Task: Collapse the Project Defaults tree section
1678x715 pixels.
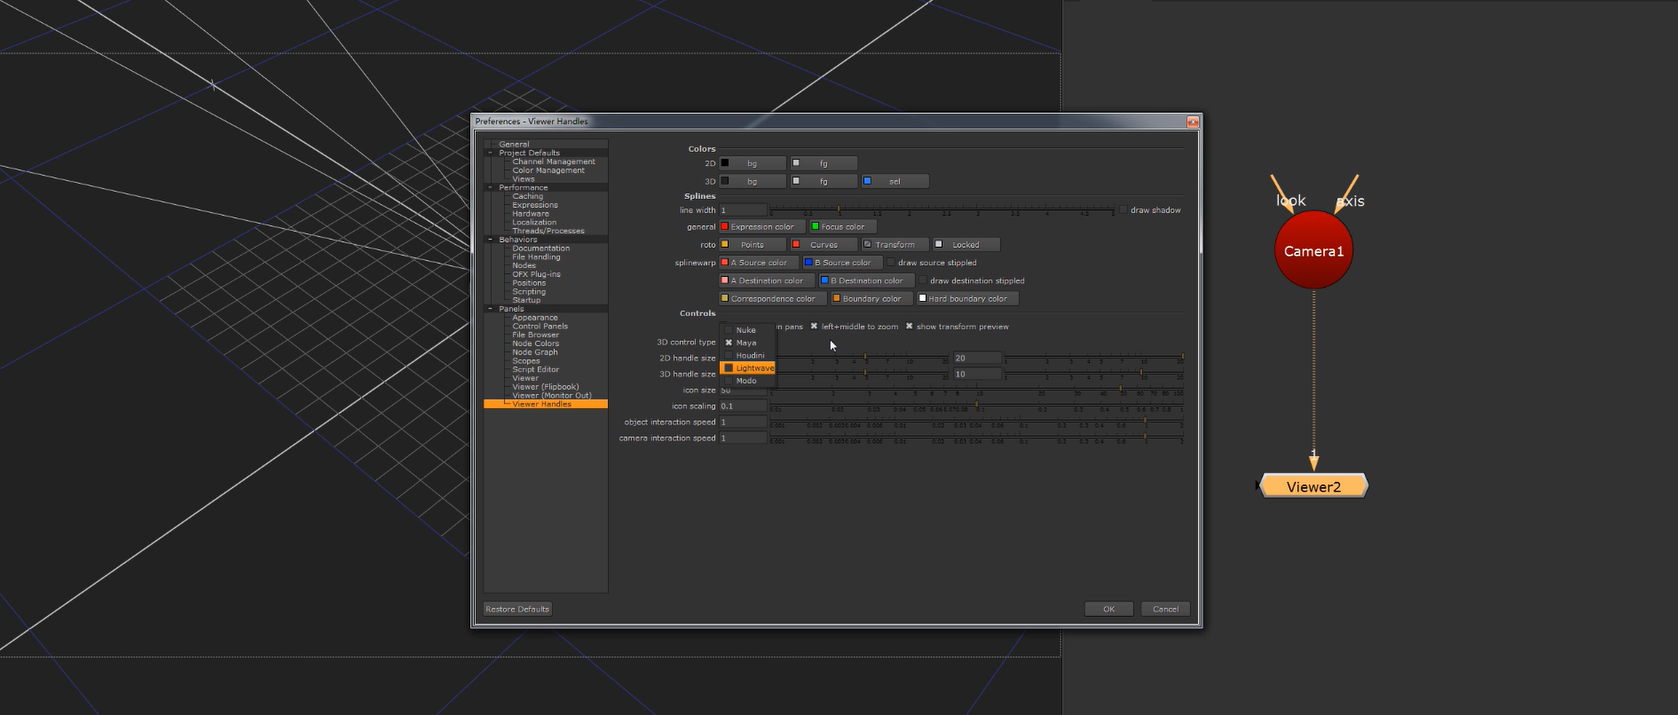Action: pos(490,153)
